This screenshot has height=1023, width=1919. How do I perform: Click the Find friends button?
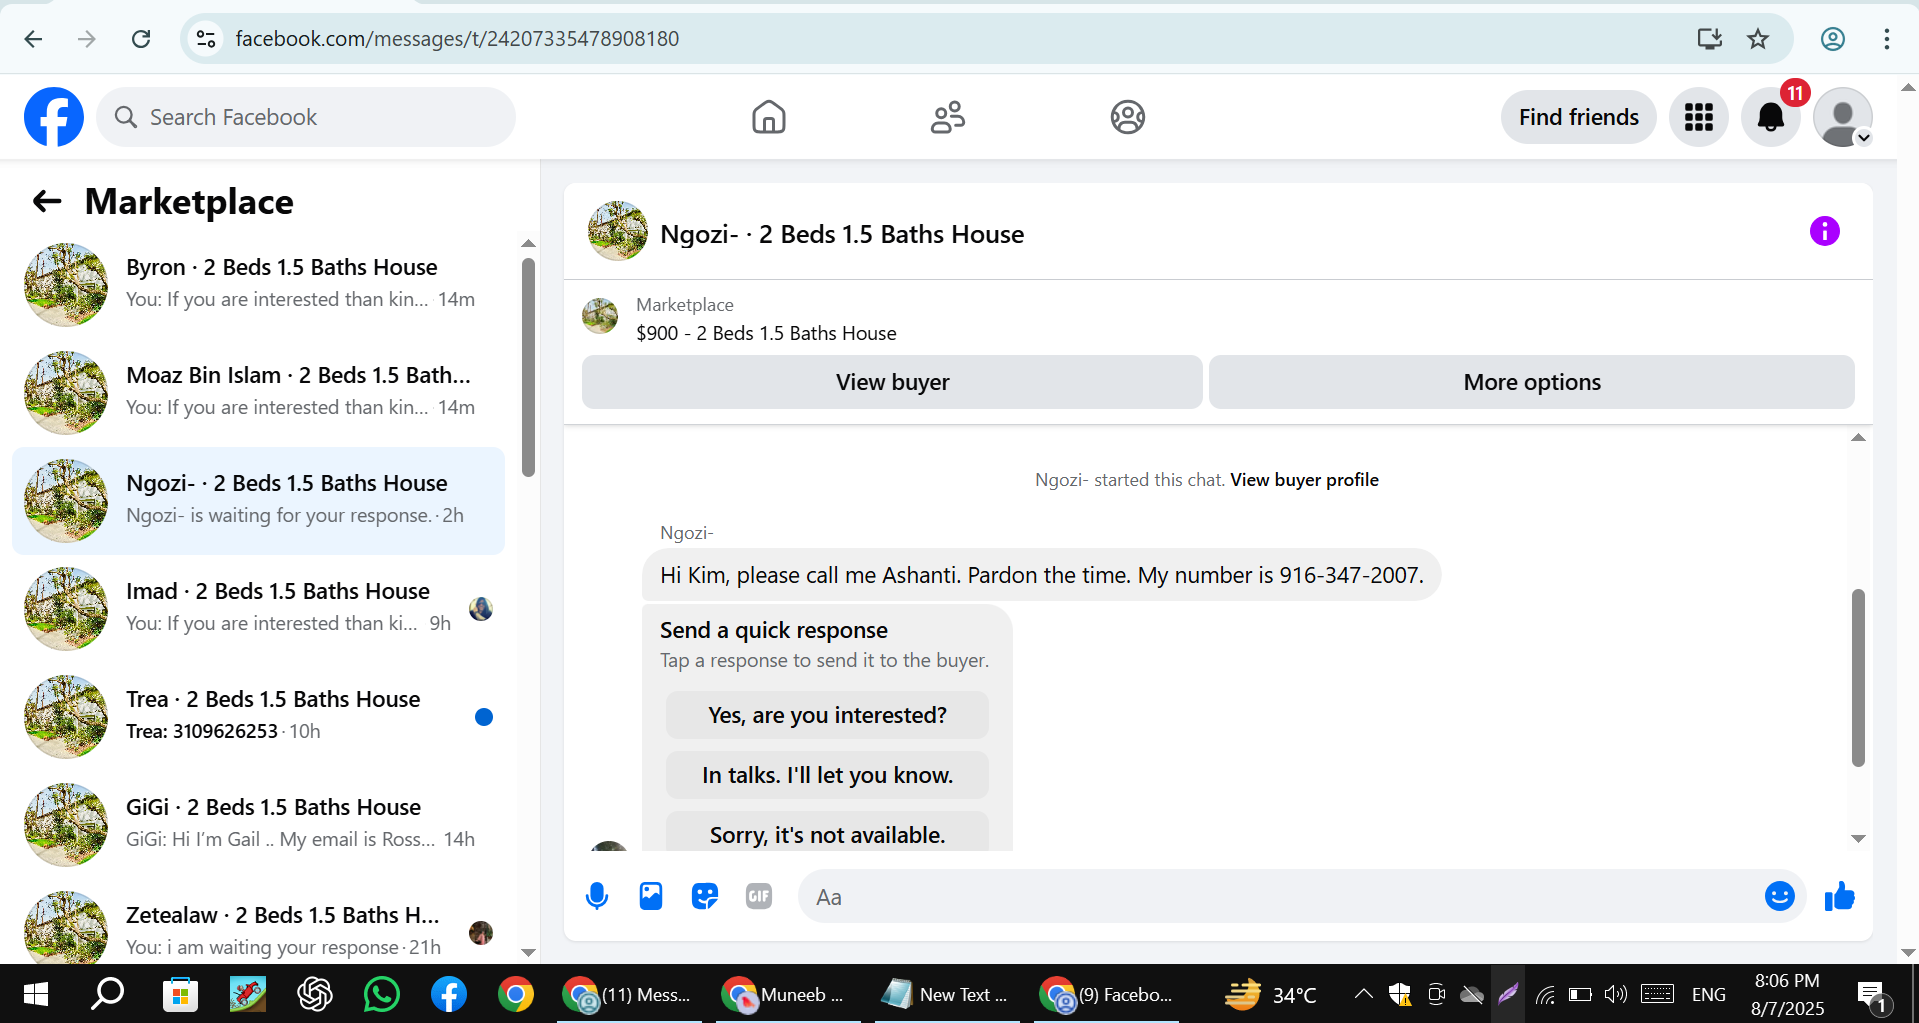(x=1578, y=117)
